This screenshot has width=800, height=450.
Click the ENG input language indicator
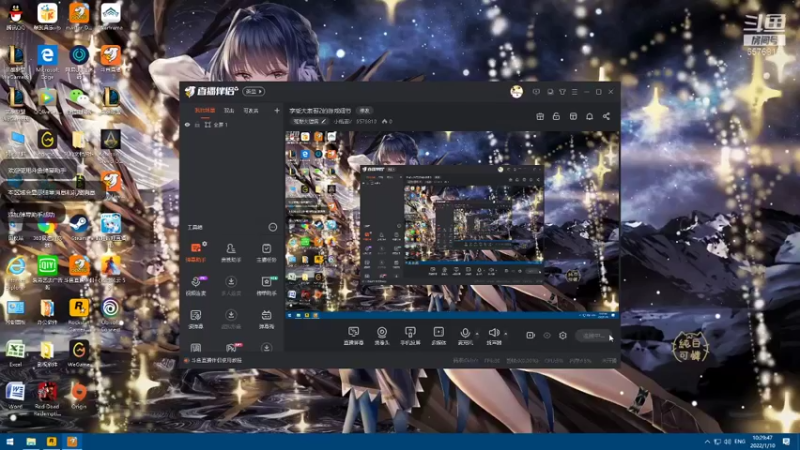(x=740, y=441)
